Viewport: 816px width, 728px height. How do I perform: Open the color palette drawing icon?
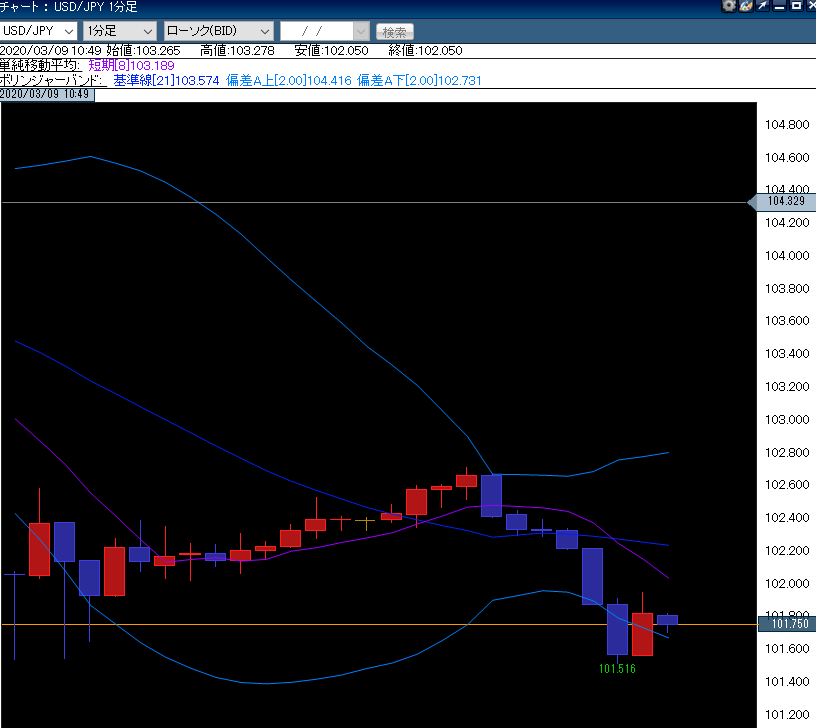click(x=746, y=6)
